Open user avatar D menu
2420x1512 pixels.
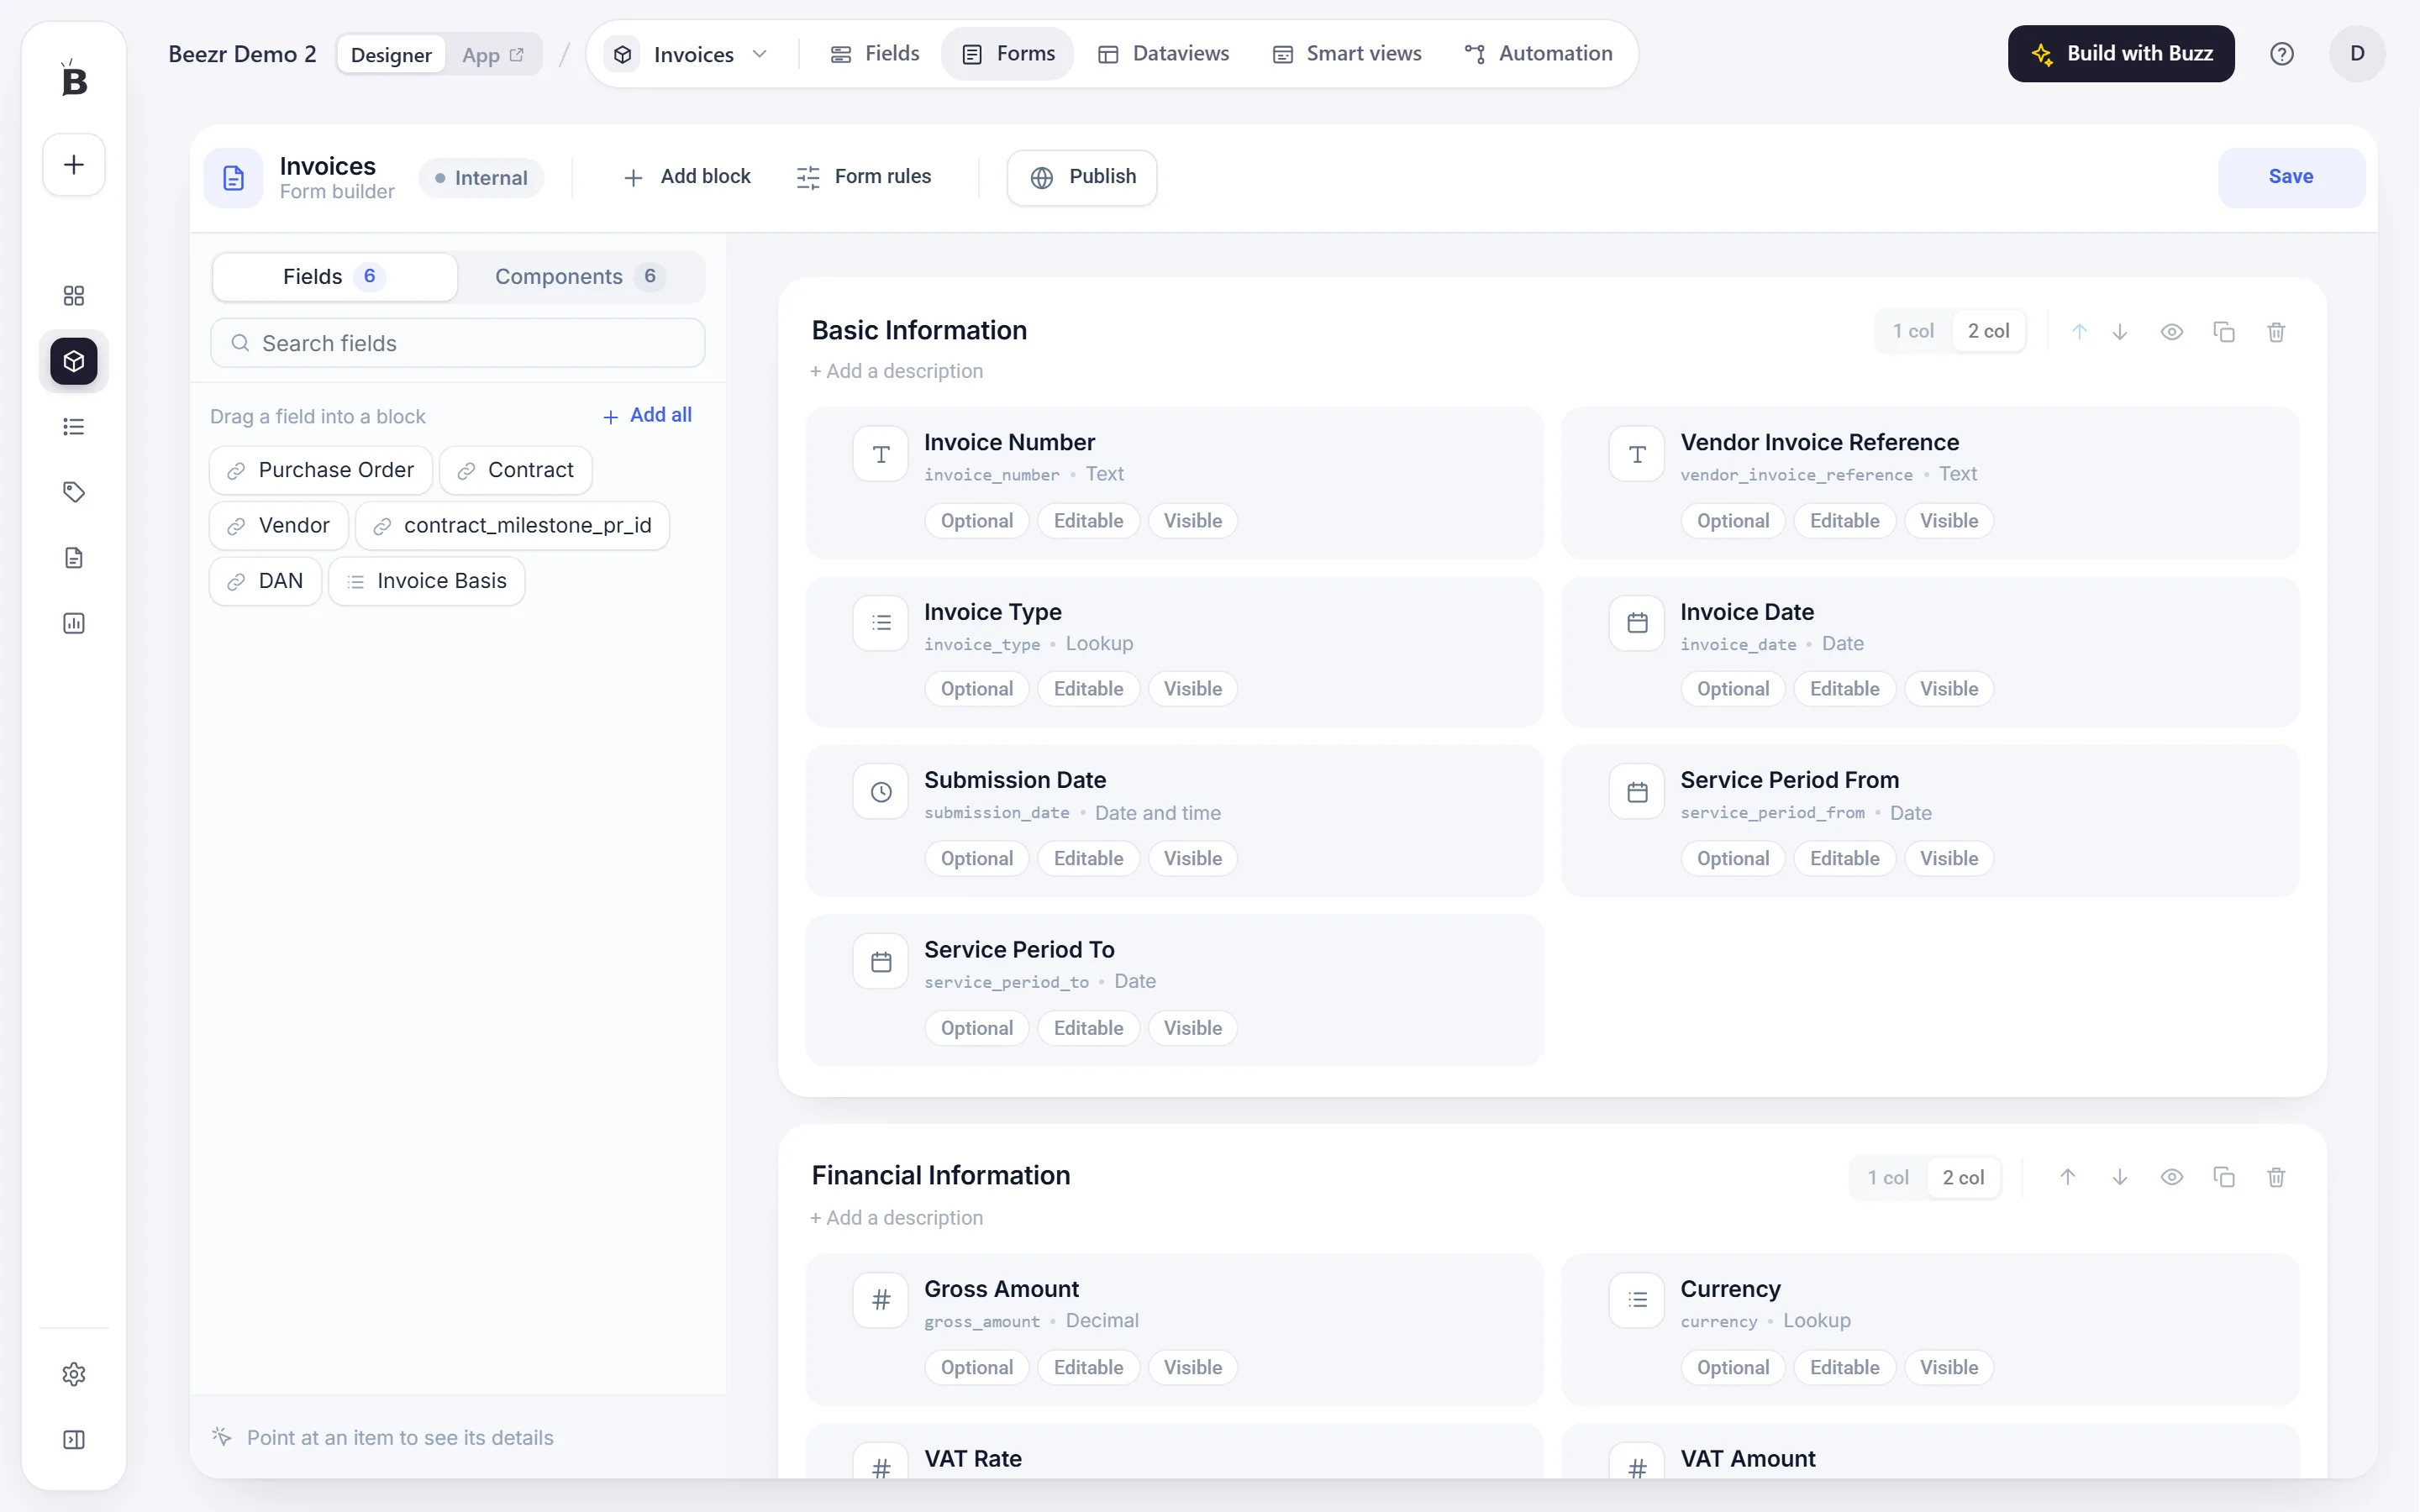(2357, 54)
